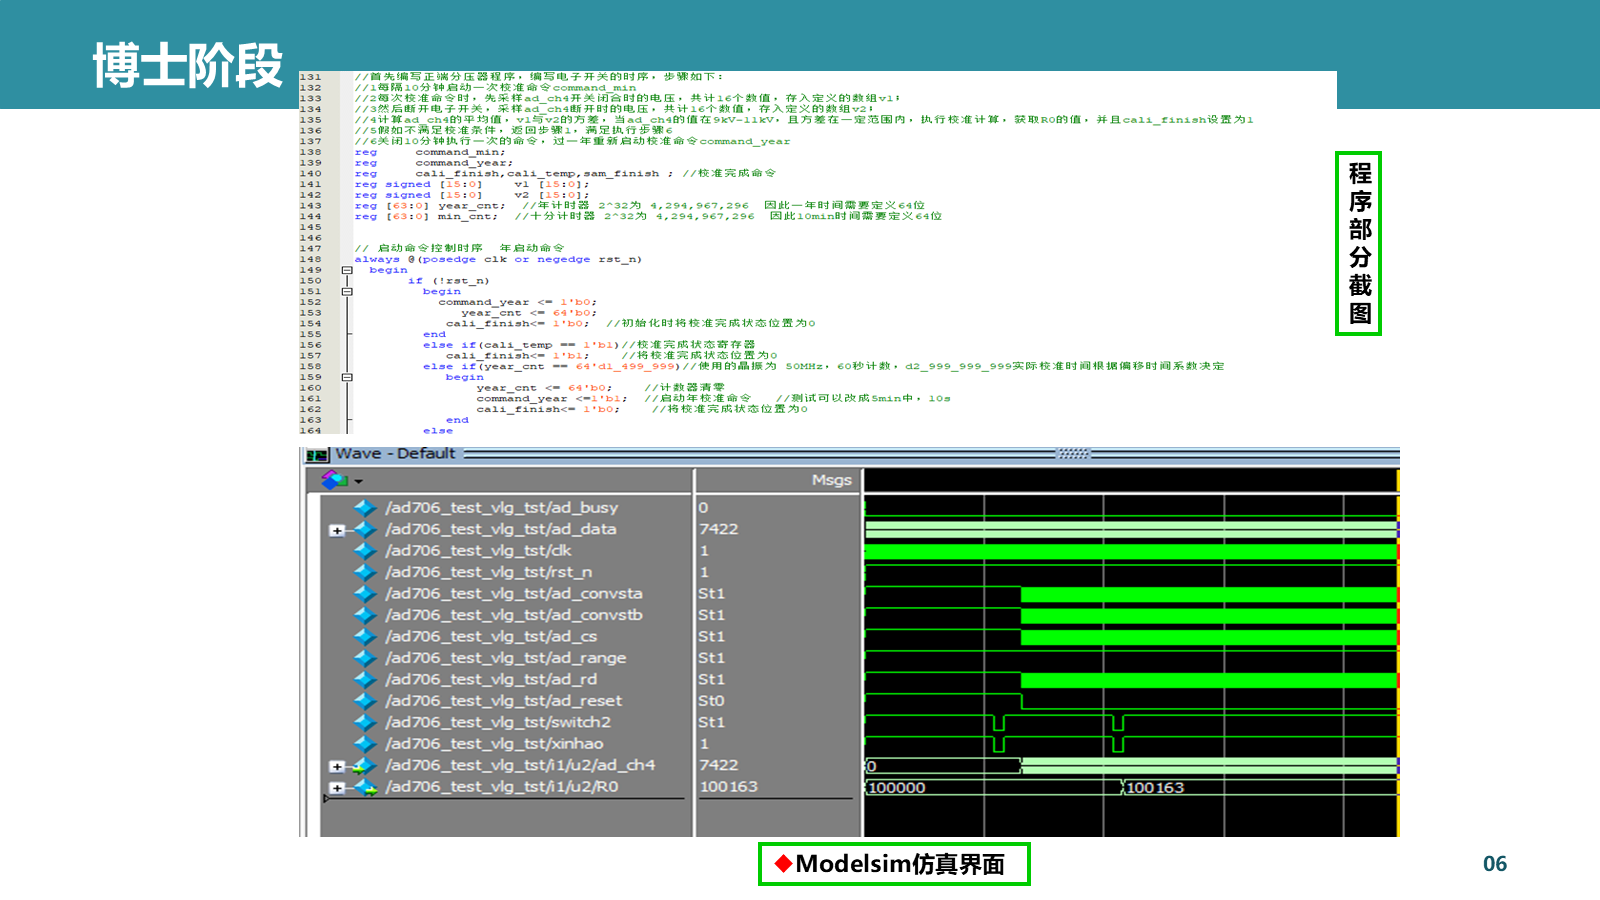Click the ad_convsta rising edge in waveform
The height and width of the screenshot is (900, 1600).
[1021, 594]
